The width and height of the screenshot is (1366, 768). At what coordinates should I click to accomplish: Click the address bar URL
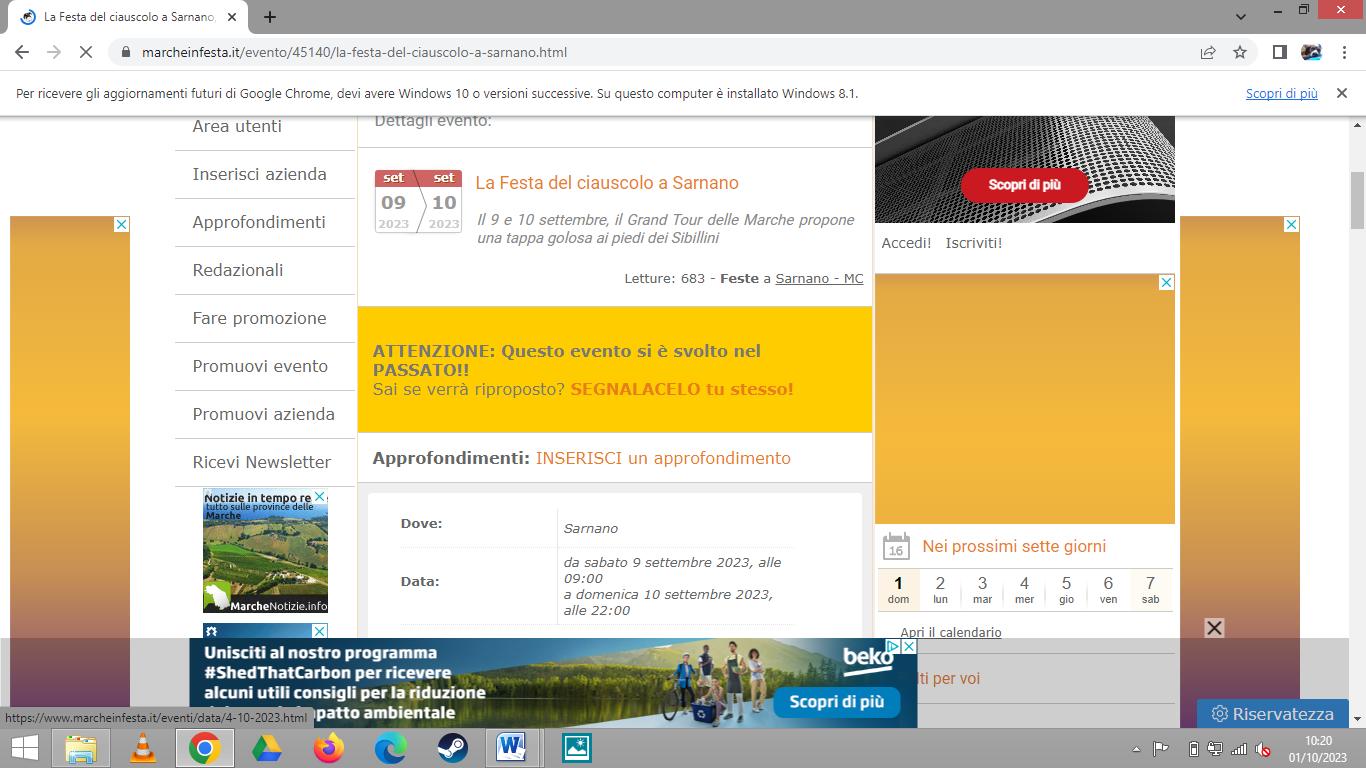pyautogui.click(x=354, y=52)
